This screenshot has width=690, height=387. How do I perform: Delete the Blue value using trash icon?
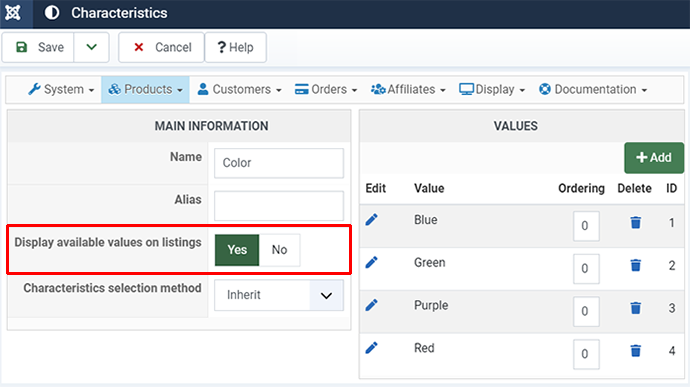pos(635,223)
